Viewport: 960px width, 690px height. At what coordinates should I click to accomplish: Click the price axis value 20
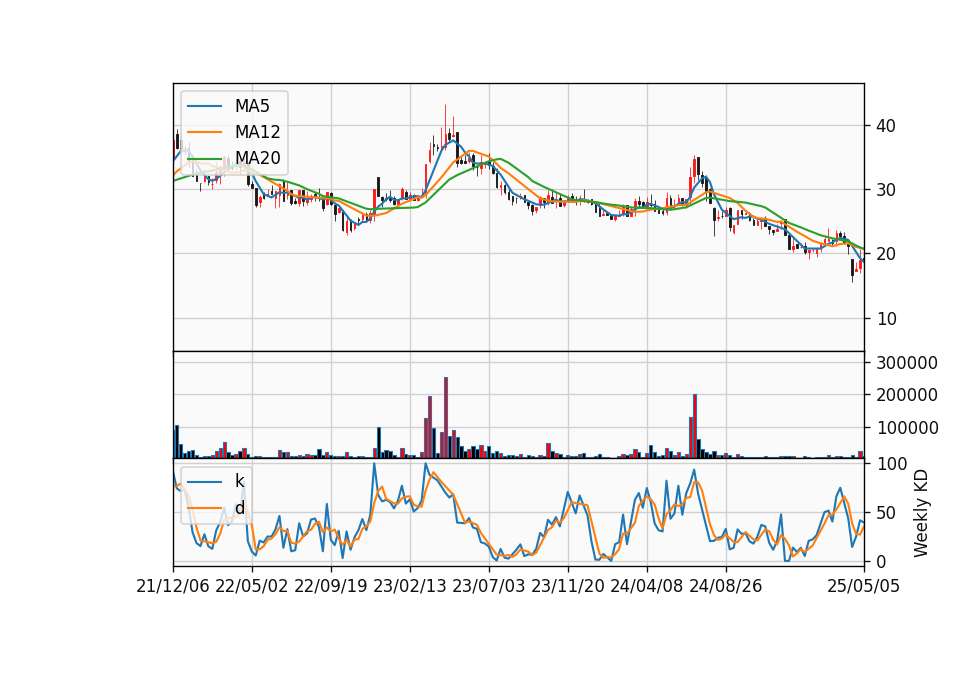point(886,254)
